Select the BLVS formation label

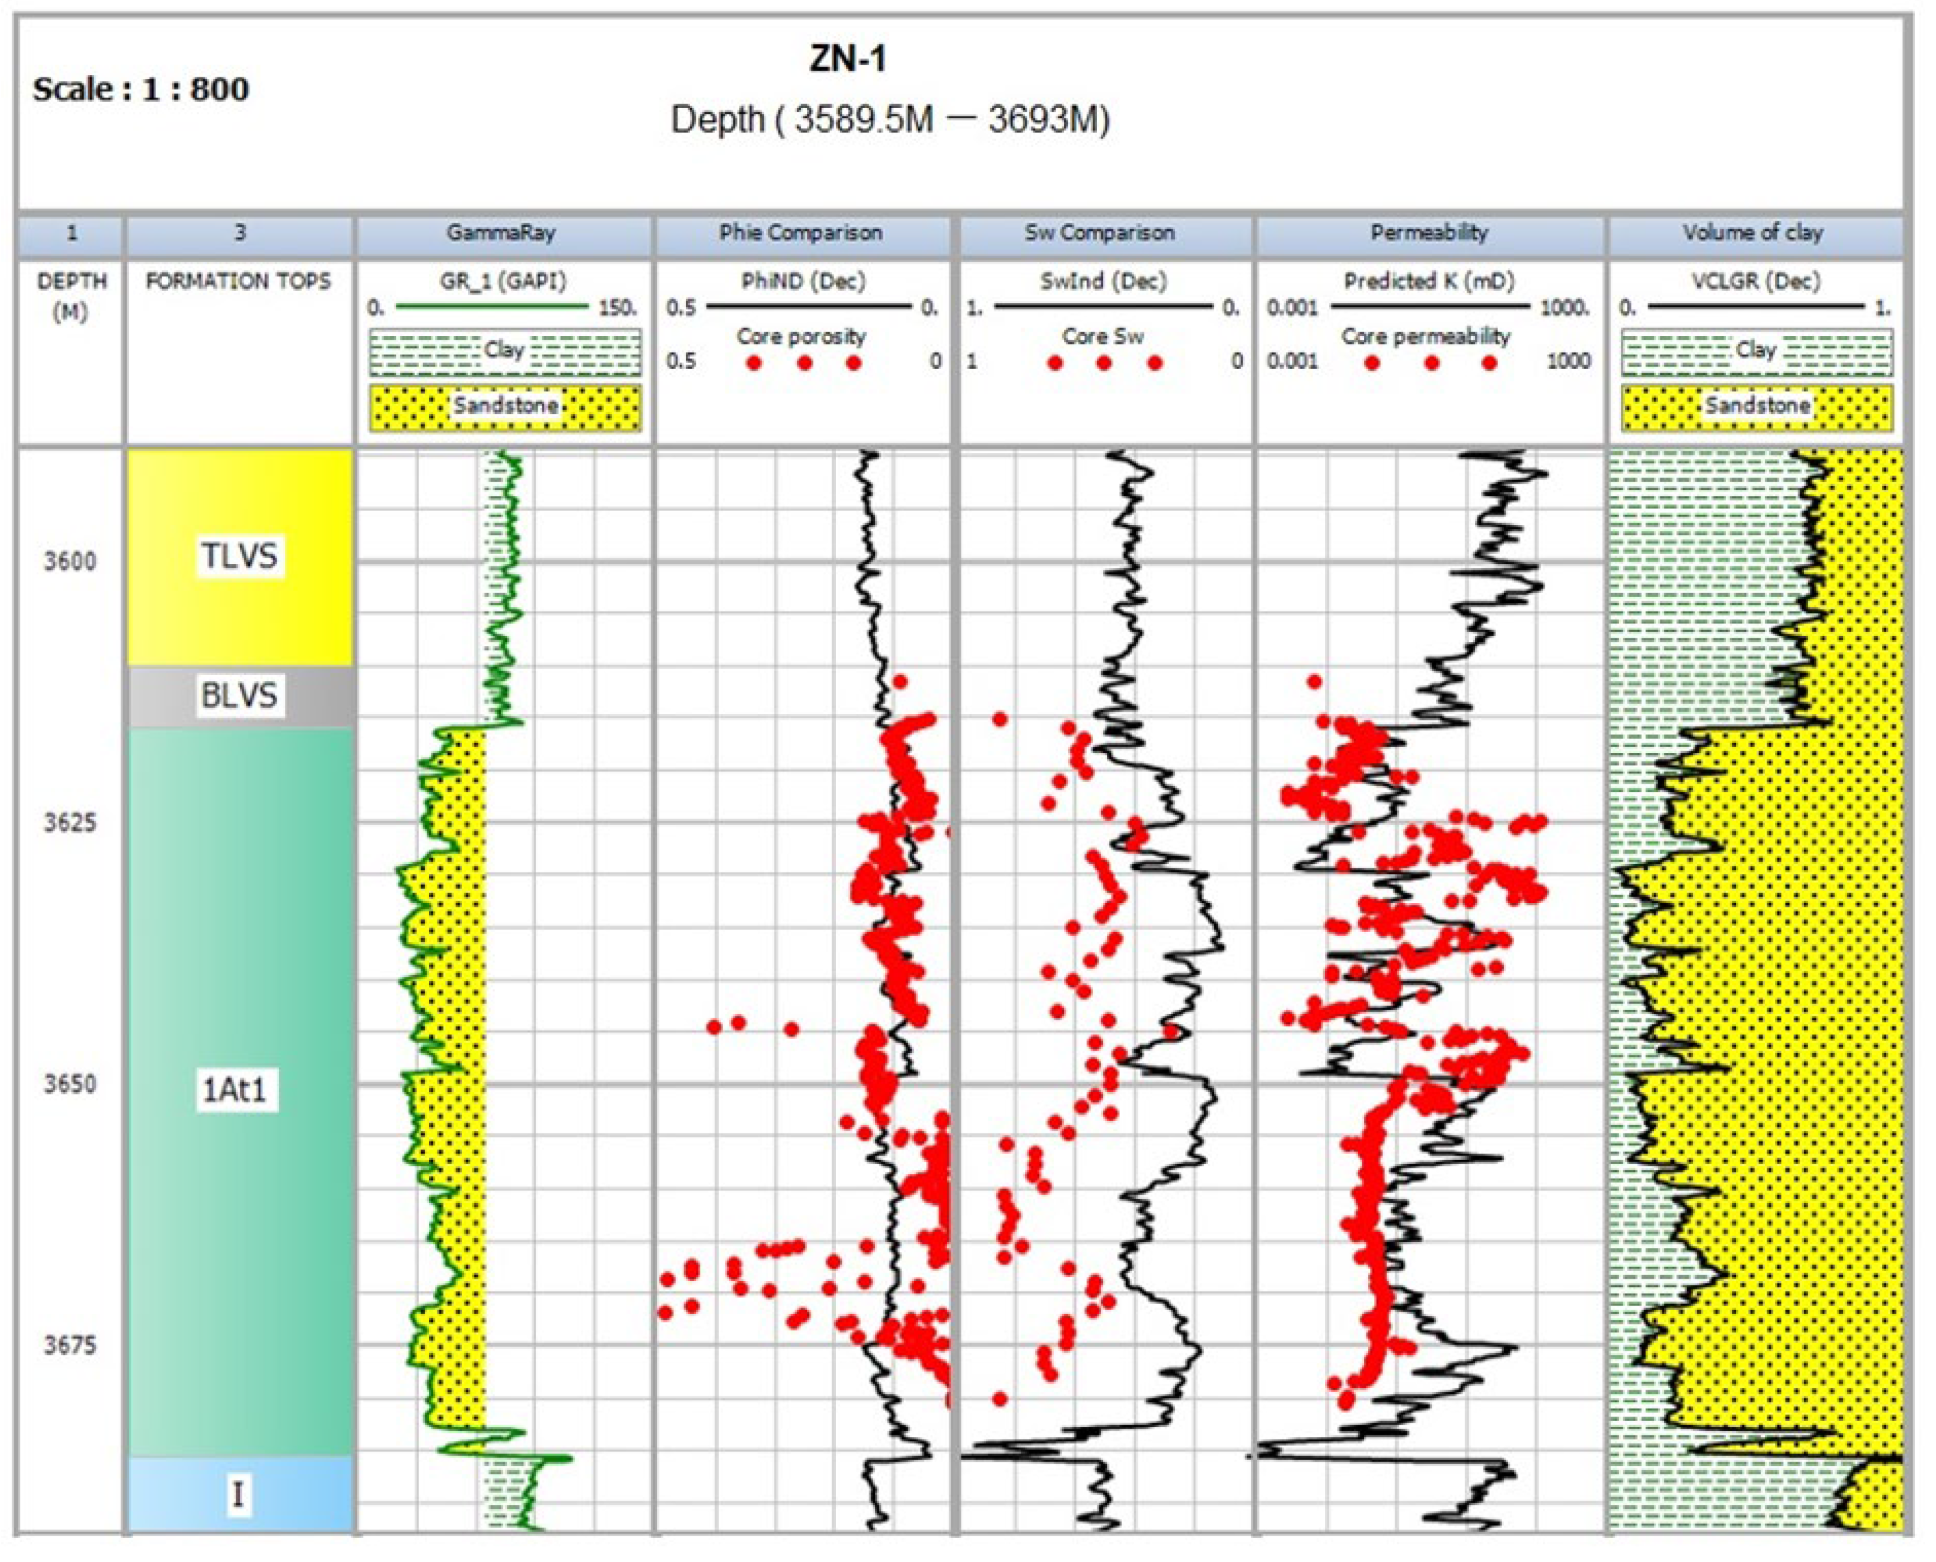(239, 695)
